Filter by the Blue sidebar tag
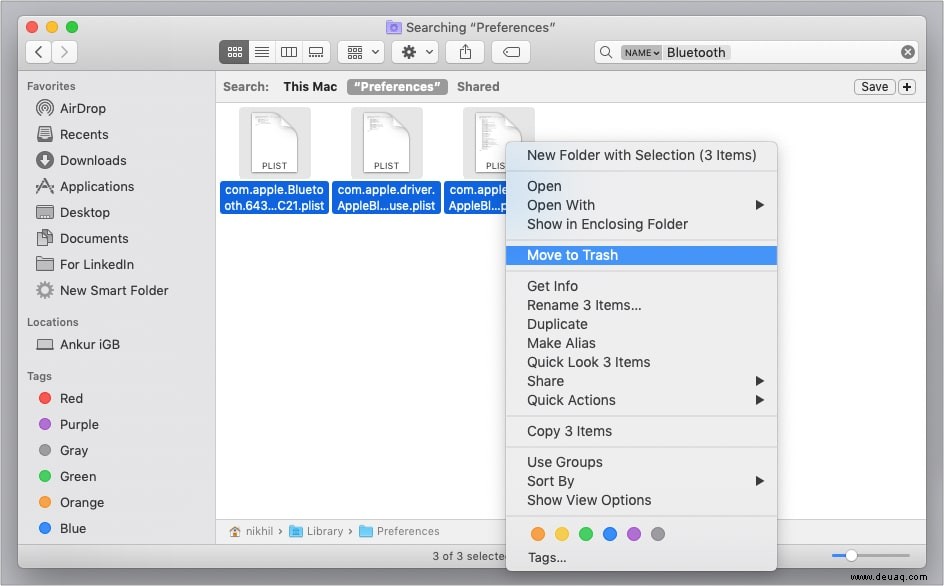944x586 pixels. pos(62,528)
